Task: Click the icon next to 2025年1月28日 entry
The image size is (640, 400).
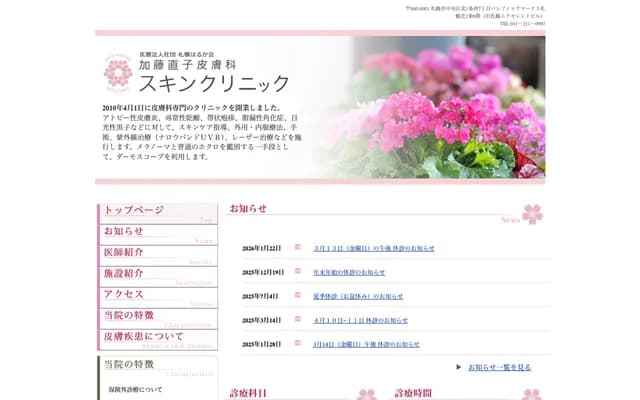Action: pyautogui.click(x=298, y=343)
